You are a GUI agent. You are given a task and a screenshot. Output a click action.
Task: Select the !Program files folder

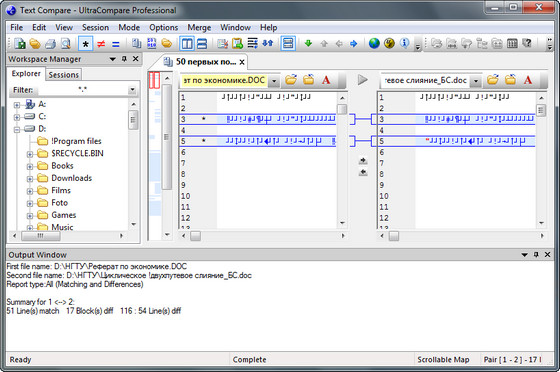tap(76, 141)
